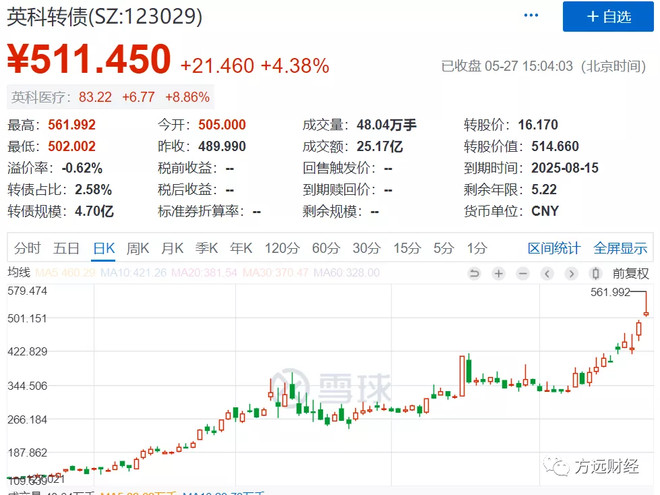Select the 1分 tab
Image resolution: width=660 pixels, height=495 pixels.
[476, 248]
